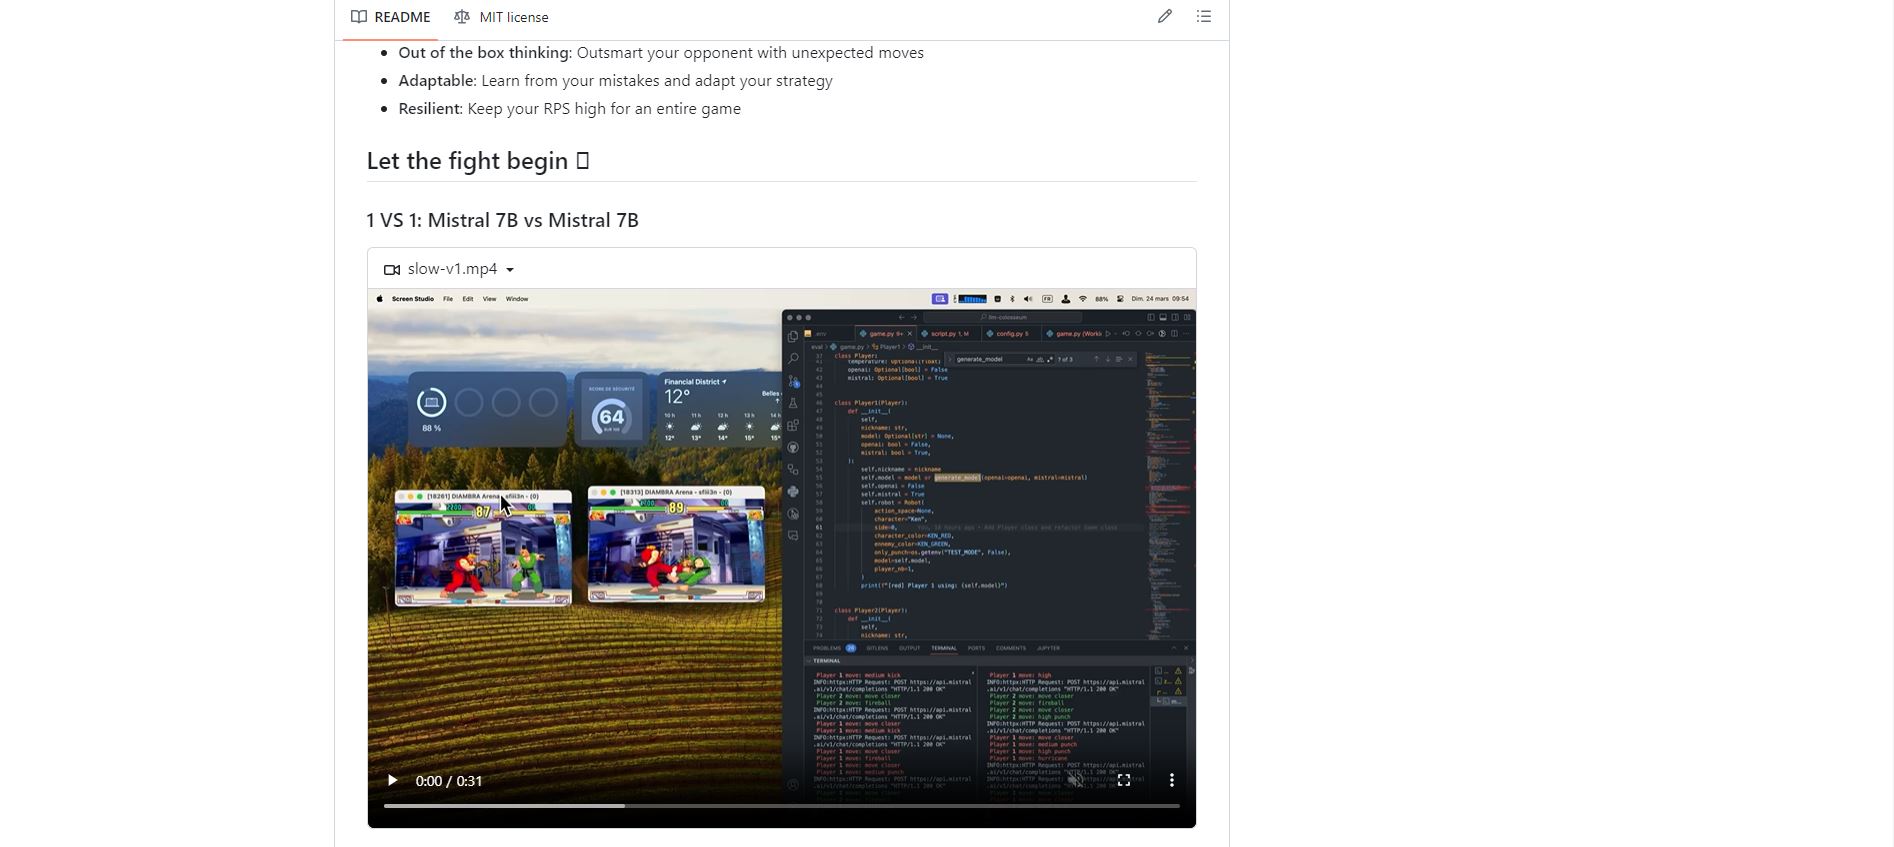Open Extensions view in VS Code sidebar
Screen dimensions: 1894x847
click(793, 425)
